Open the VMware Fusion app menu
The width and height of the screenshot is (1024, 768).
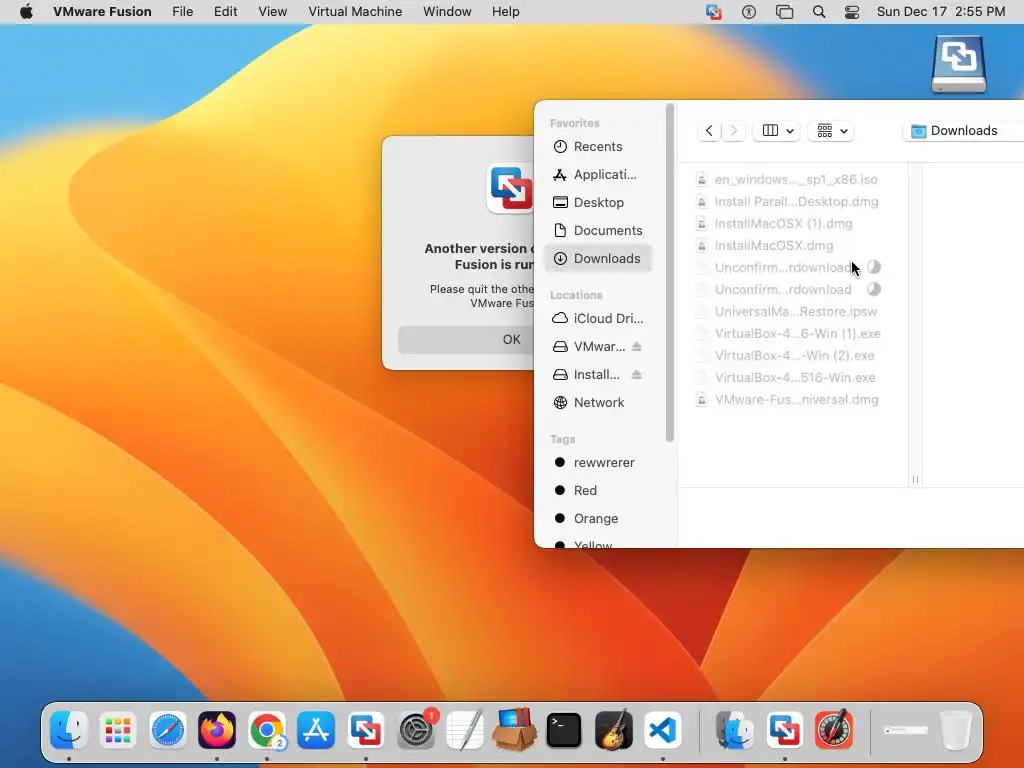coord(102,12)
